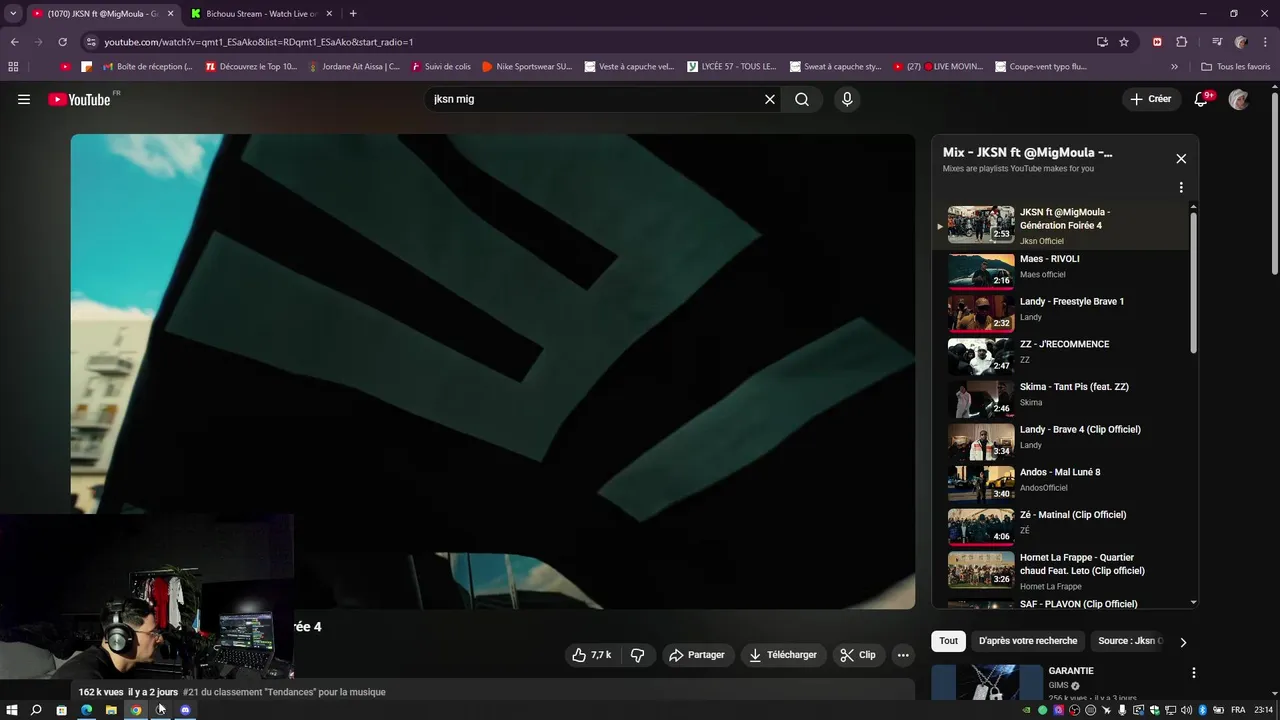The width and height of the screenshot is (1280, 720).
Task: Open Windows taskbar search
Action: pos(36,710)
